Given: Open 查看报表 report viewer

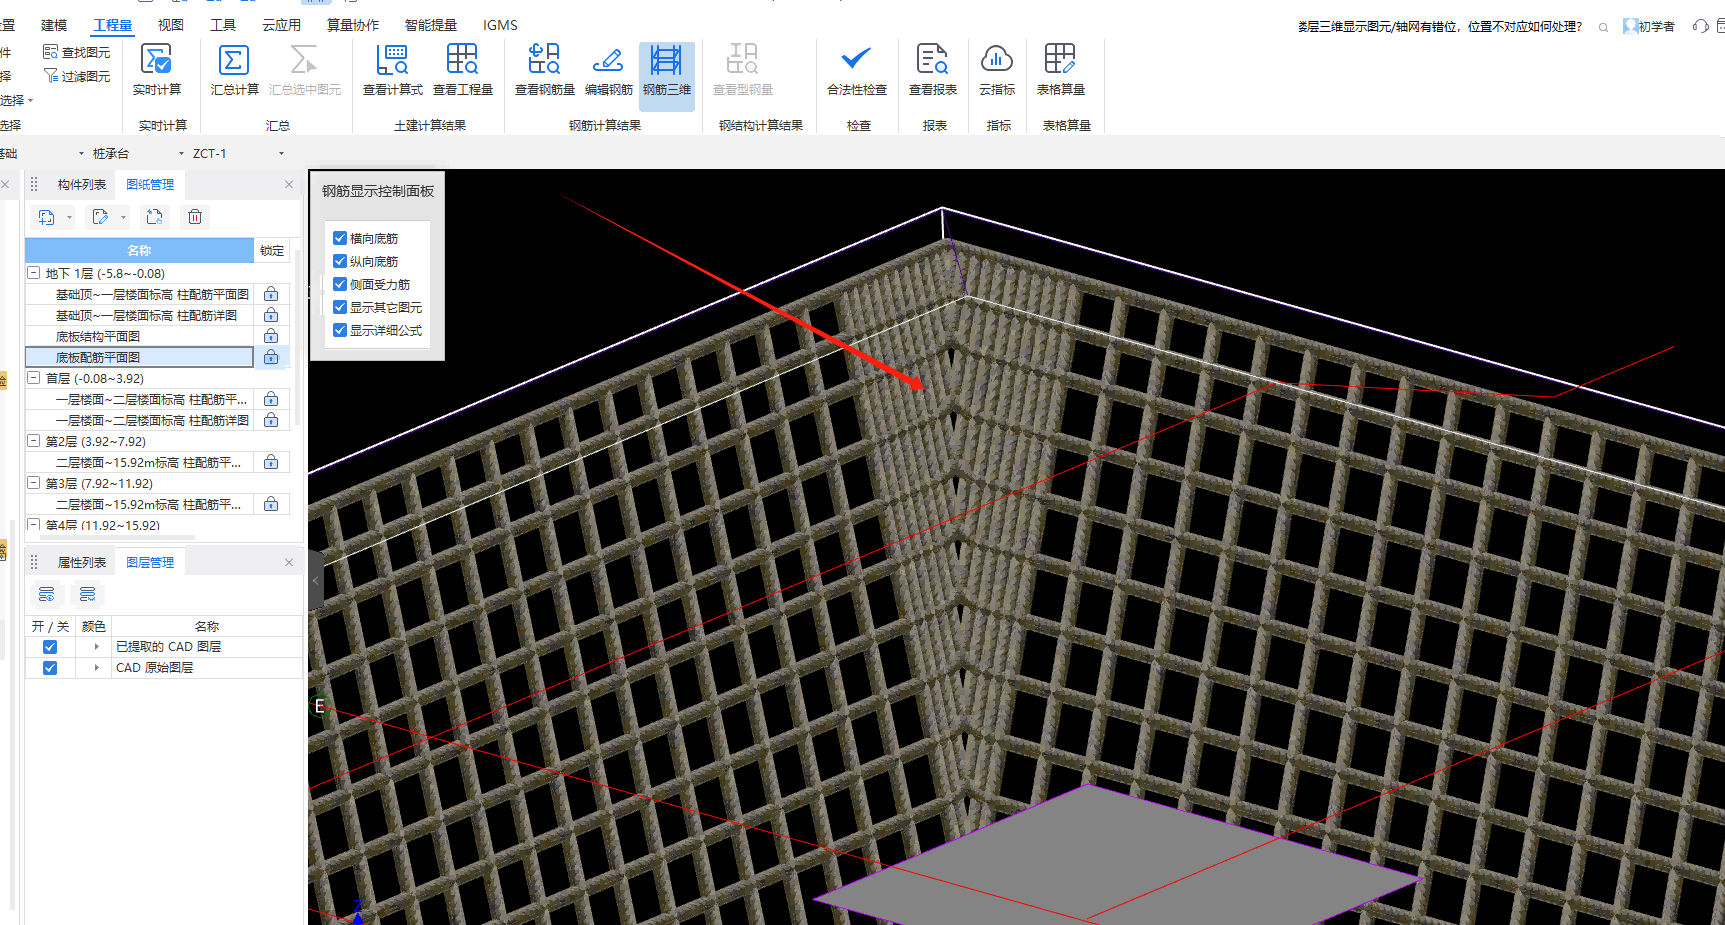Looking at the screenshot, I should click(933, 70).
